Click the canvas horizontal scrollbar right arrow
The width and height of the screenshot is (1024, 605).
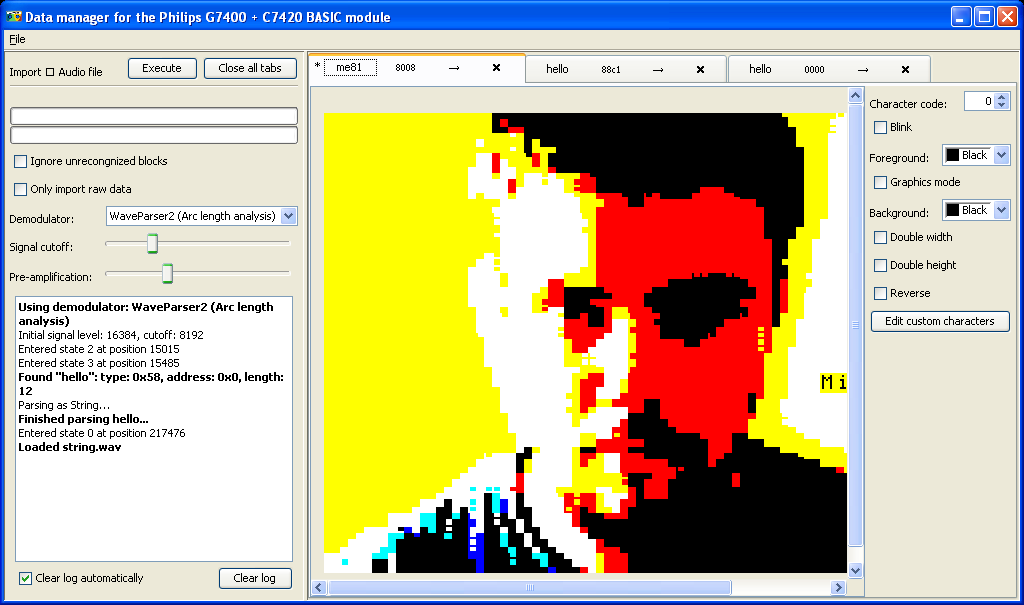(839, 587)
